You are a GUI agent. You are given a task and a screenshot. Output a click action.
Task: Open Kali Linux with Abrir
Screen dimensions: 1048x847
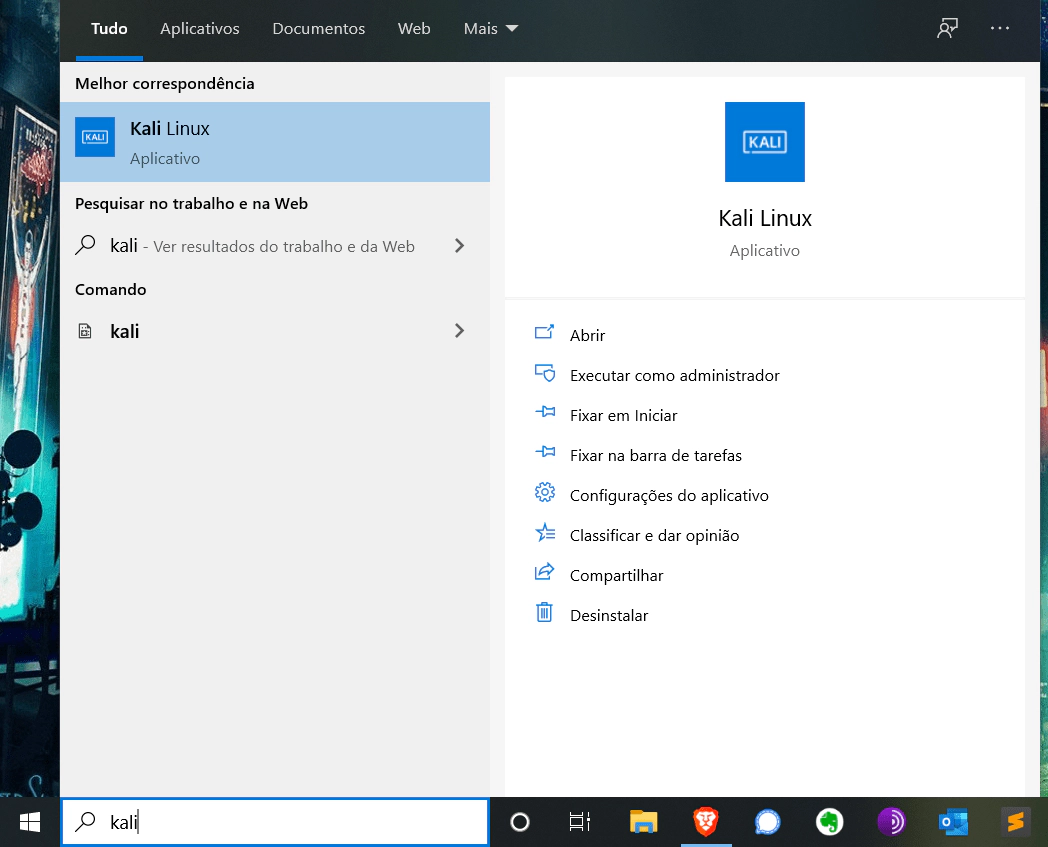(587, 335)
